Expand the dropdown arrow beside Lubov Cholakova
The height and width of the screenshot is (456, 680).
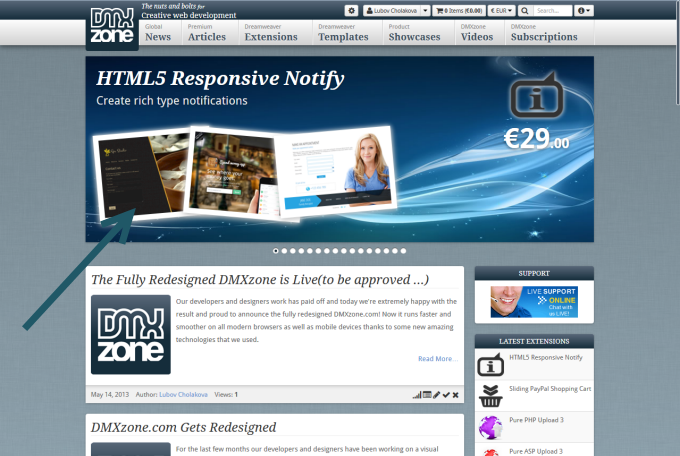(x=425, y=10)
